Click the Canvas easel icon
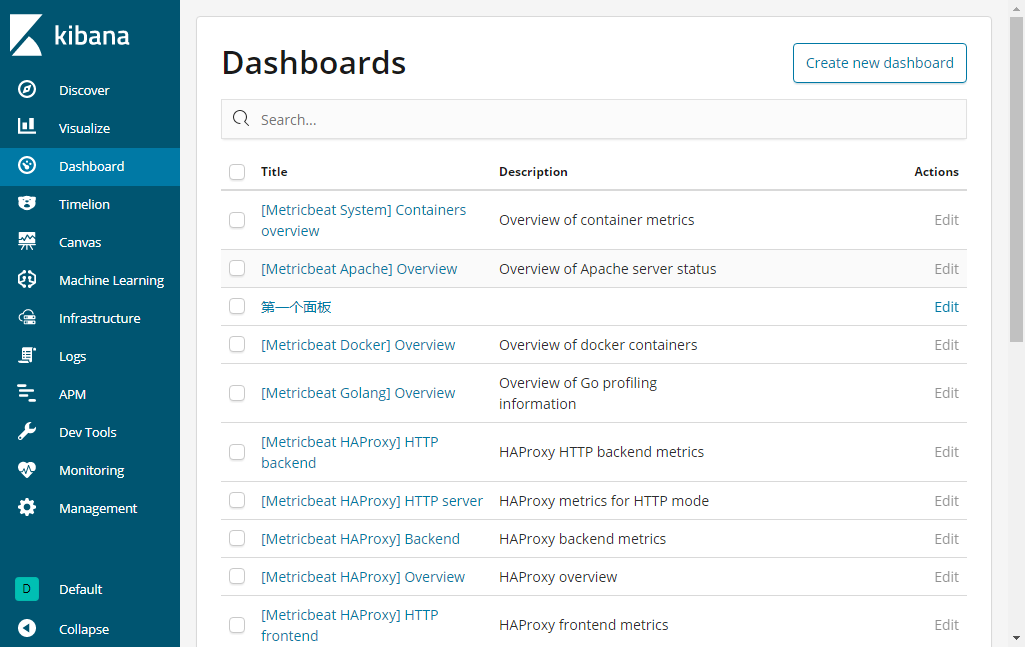Screen dimensions: 1025x647 coord(27,241)
